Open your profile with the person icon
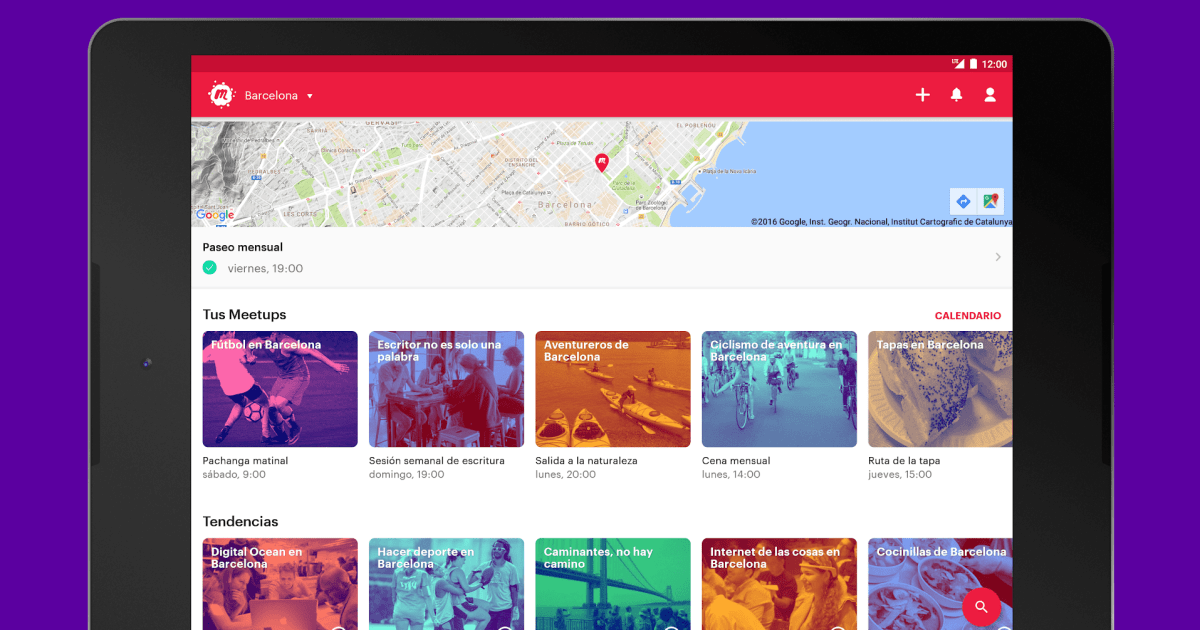 (989, 94)
